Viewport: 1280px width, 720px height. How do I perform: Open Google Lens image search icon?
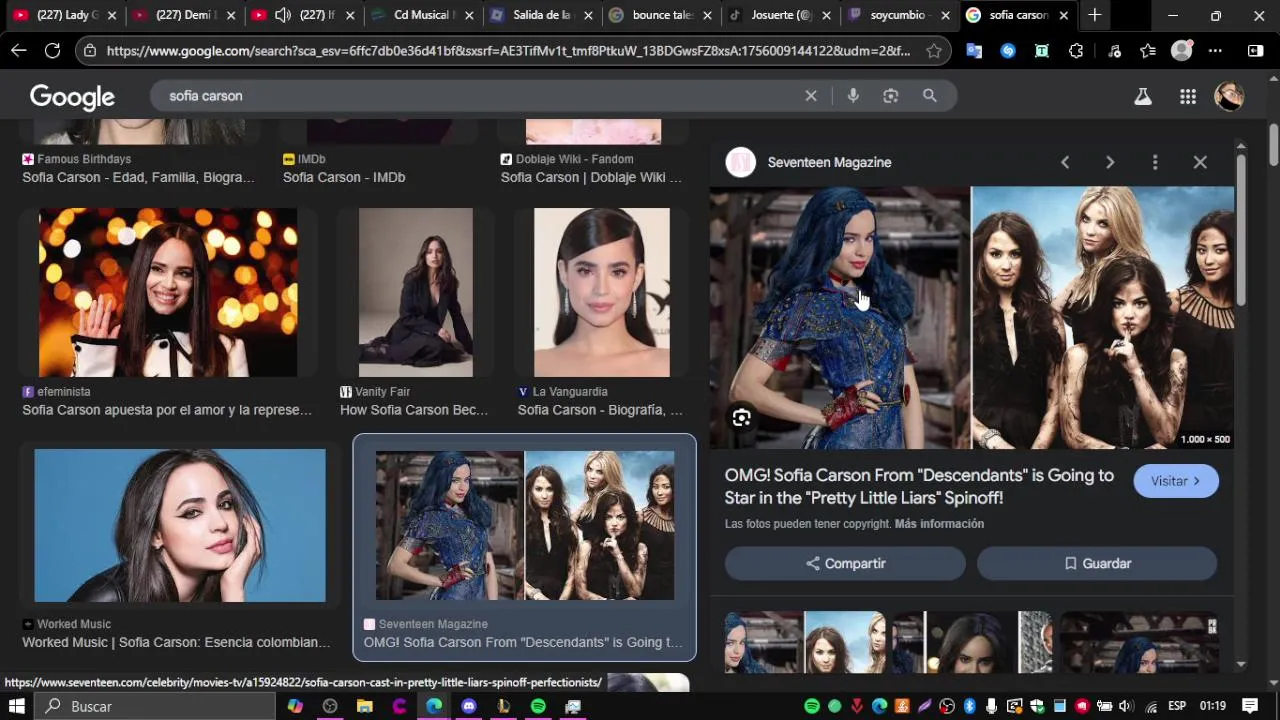click(891, 96)
